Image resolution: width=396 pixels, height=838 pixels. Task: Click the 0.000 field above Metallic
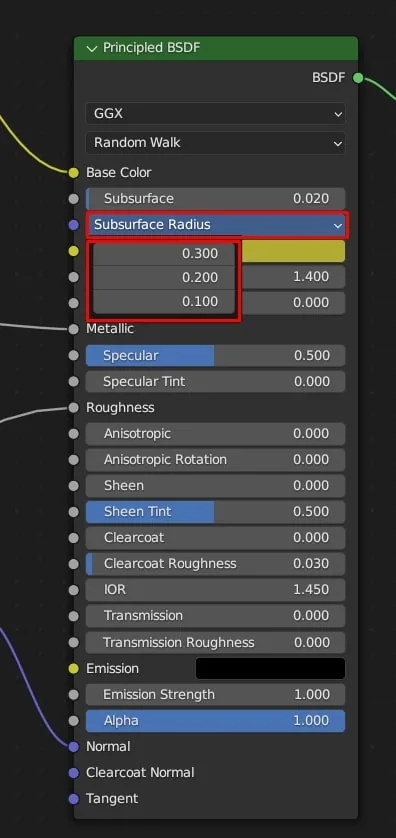(x=293, y=302)
